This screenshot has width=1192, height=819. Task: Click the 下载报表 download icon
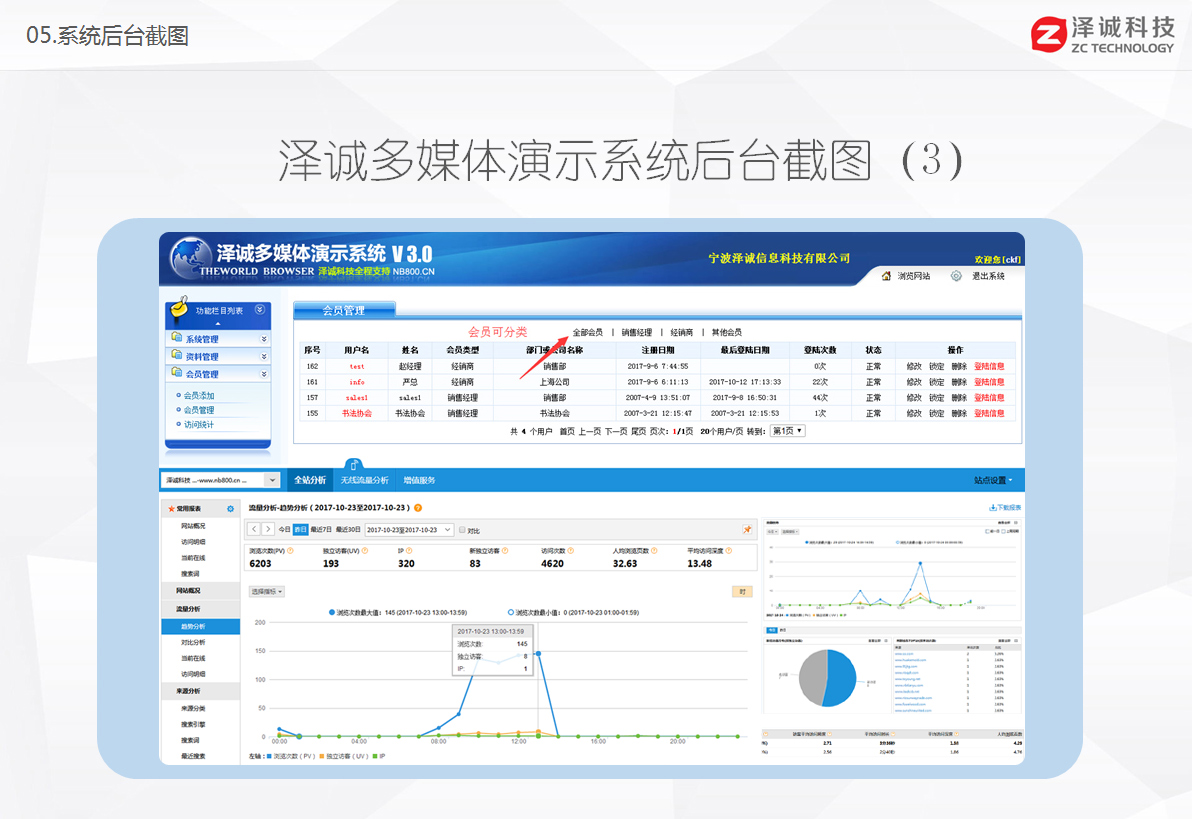point(992,508)
